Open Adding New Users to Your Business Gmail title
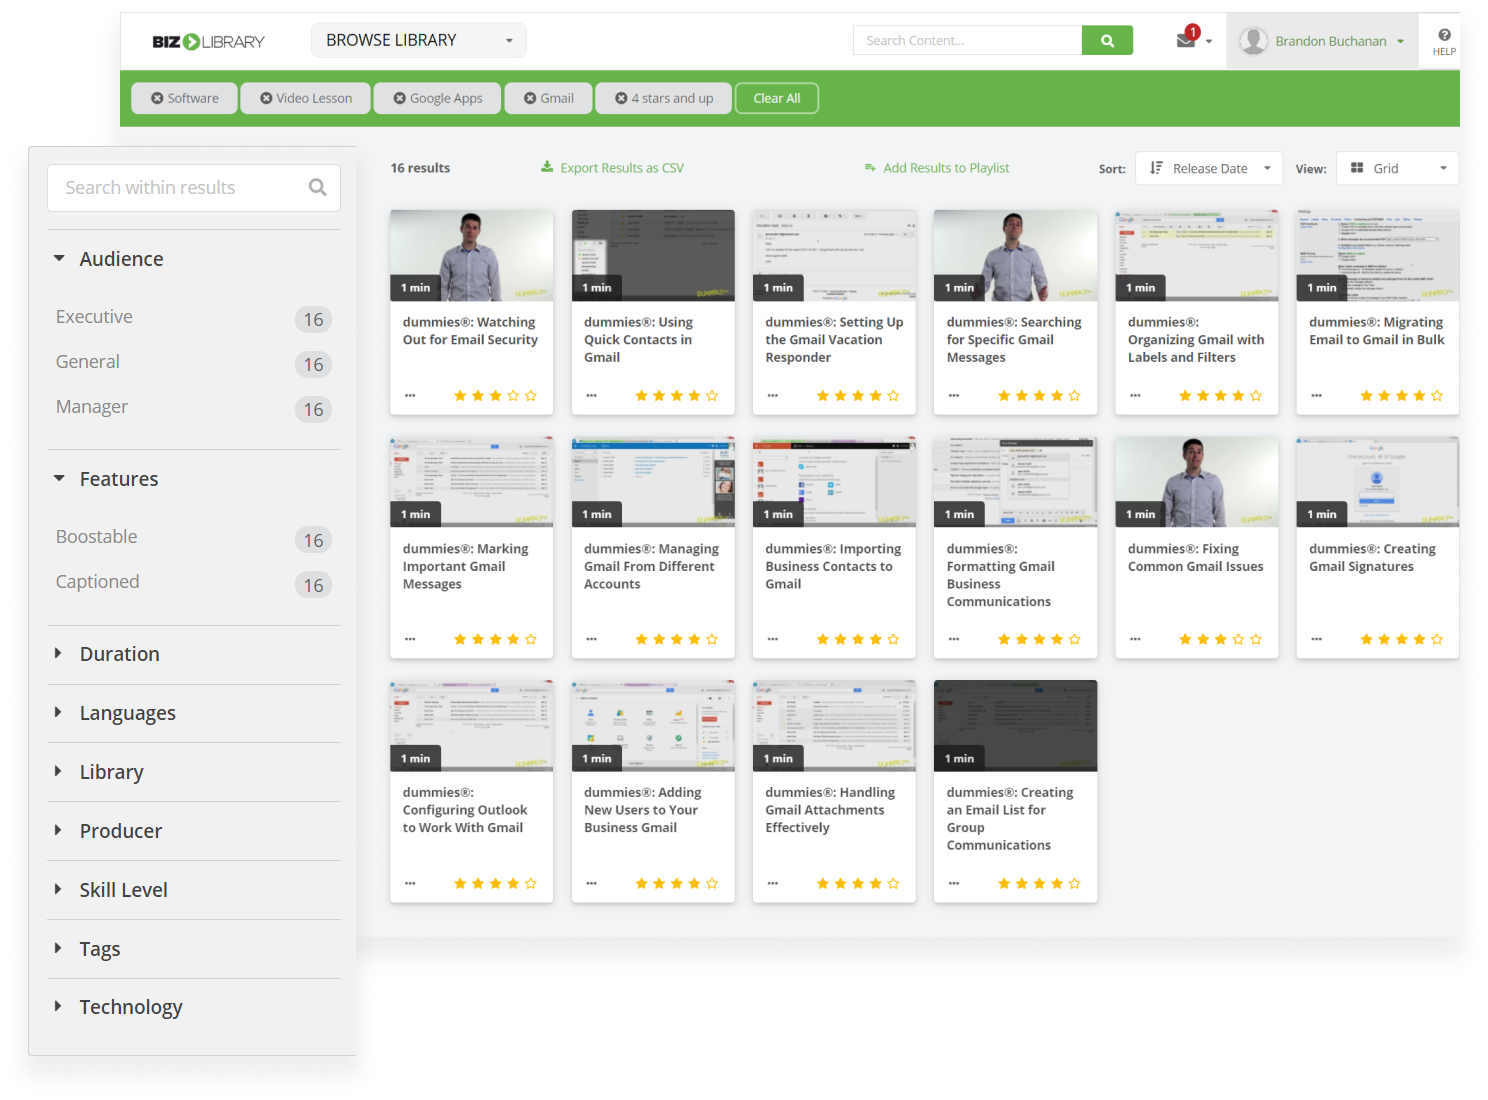The width and height of the screenshot is (1488, 1100). coord(642,810)
